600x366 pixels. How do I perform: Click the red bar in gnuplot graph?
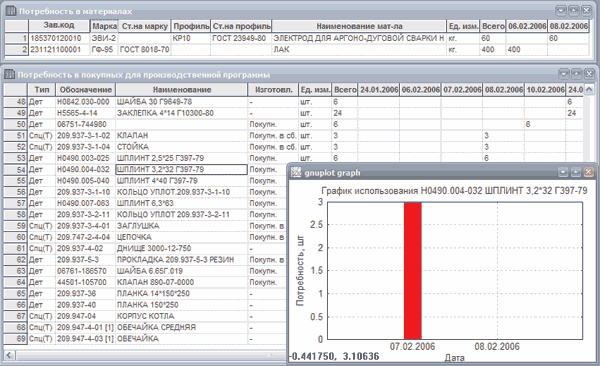[x=412, y=271]
